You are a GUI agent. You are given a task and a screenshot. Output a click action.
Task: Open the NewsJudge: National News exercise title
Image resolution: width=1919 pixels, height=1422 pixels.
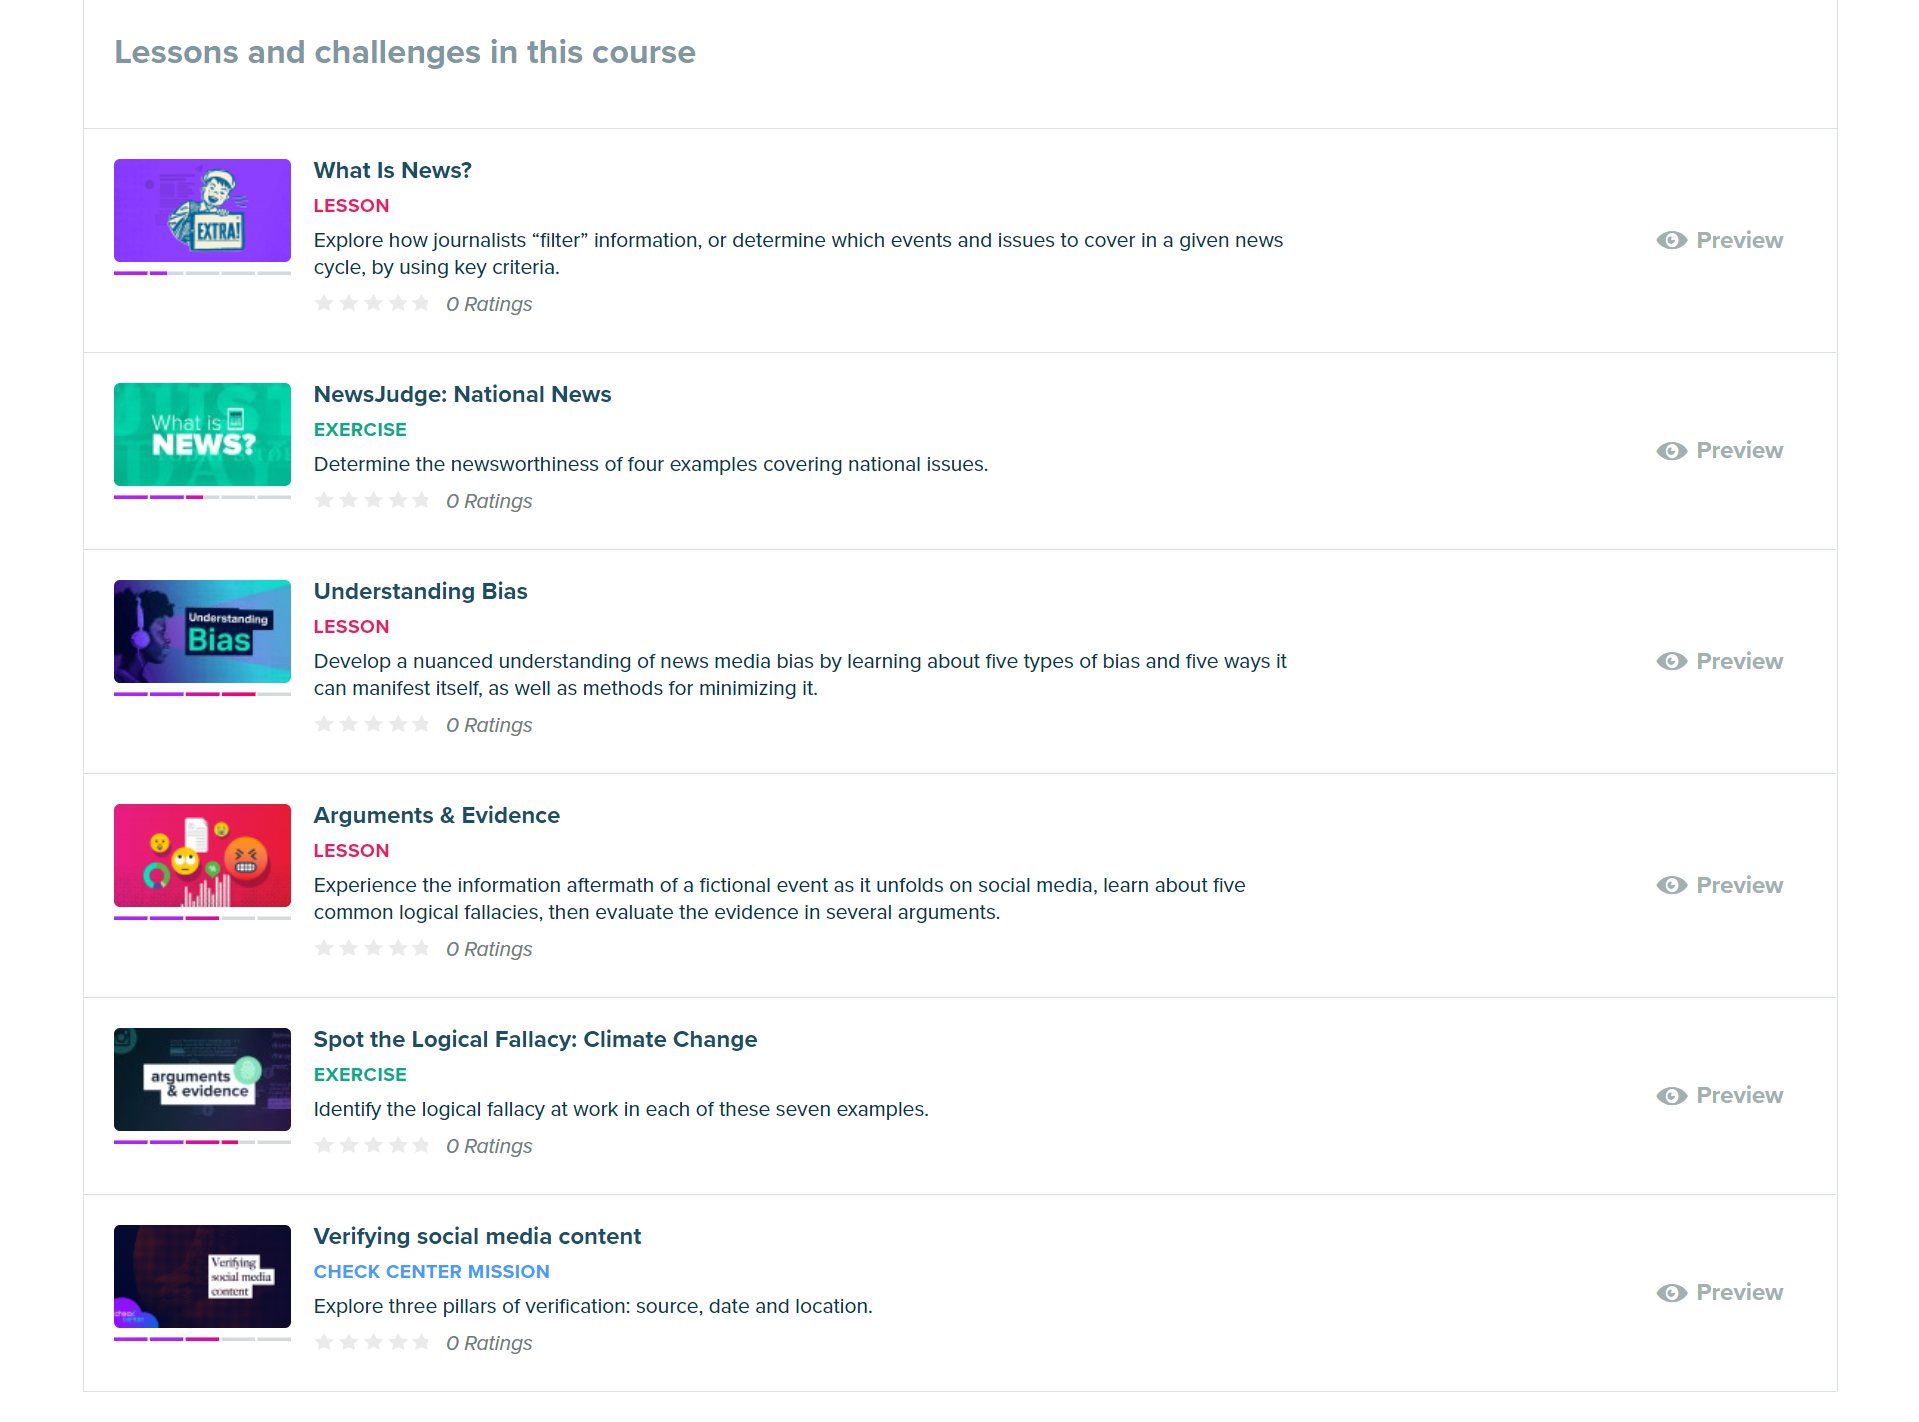[x=462, y=395]
